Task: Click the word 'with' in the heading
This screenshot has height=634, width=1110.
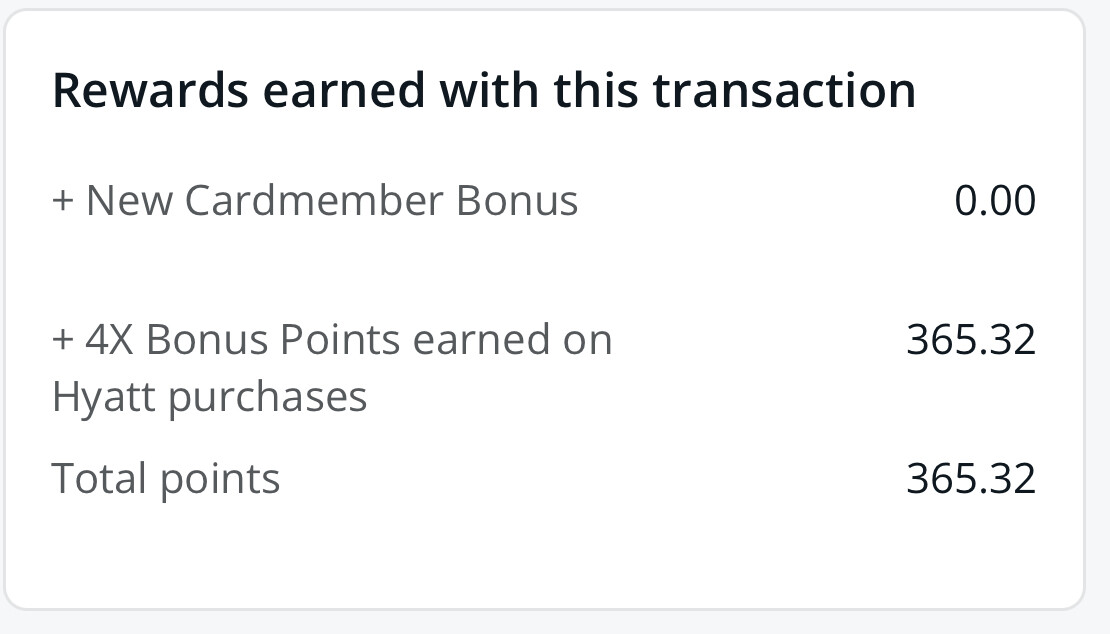Action: (x=490, y=91)
